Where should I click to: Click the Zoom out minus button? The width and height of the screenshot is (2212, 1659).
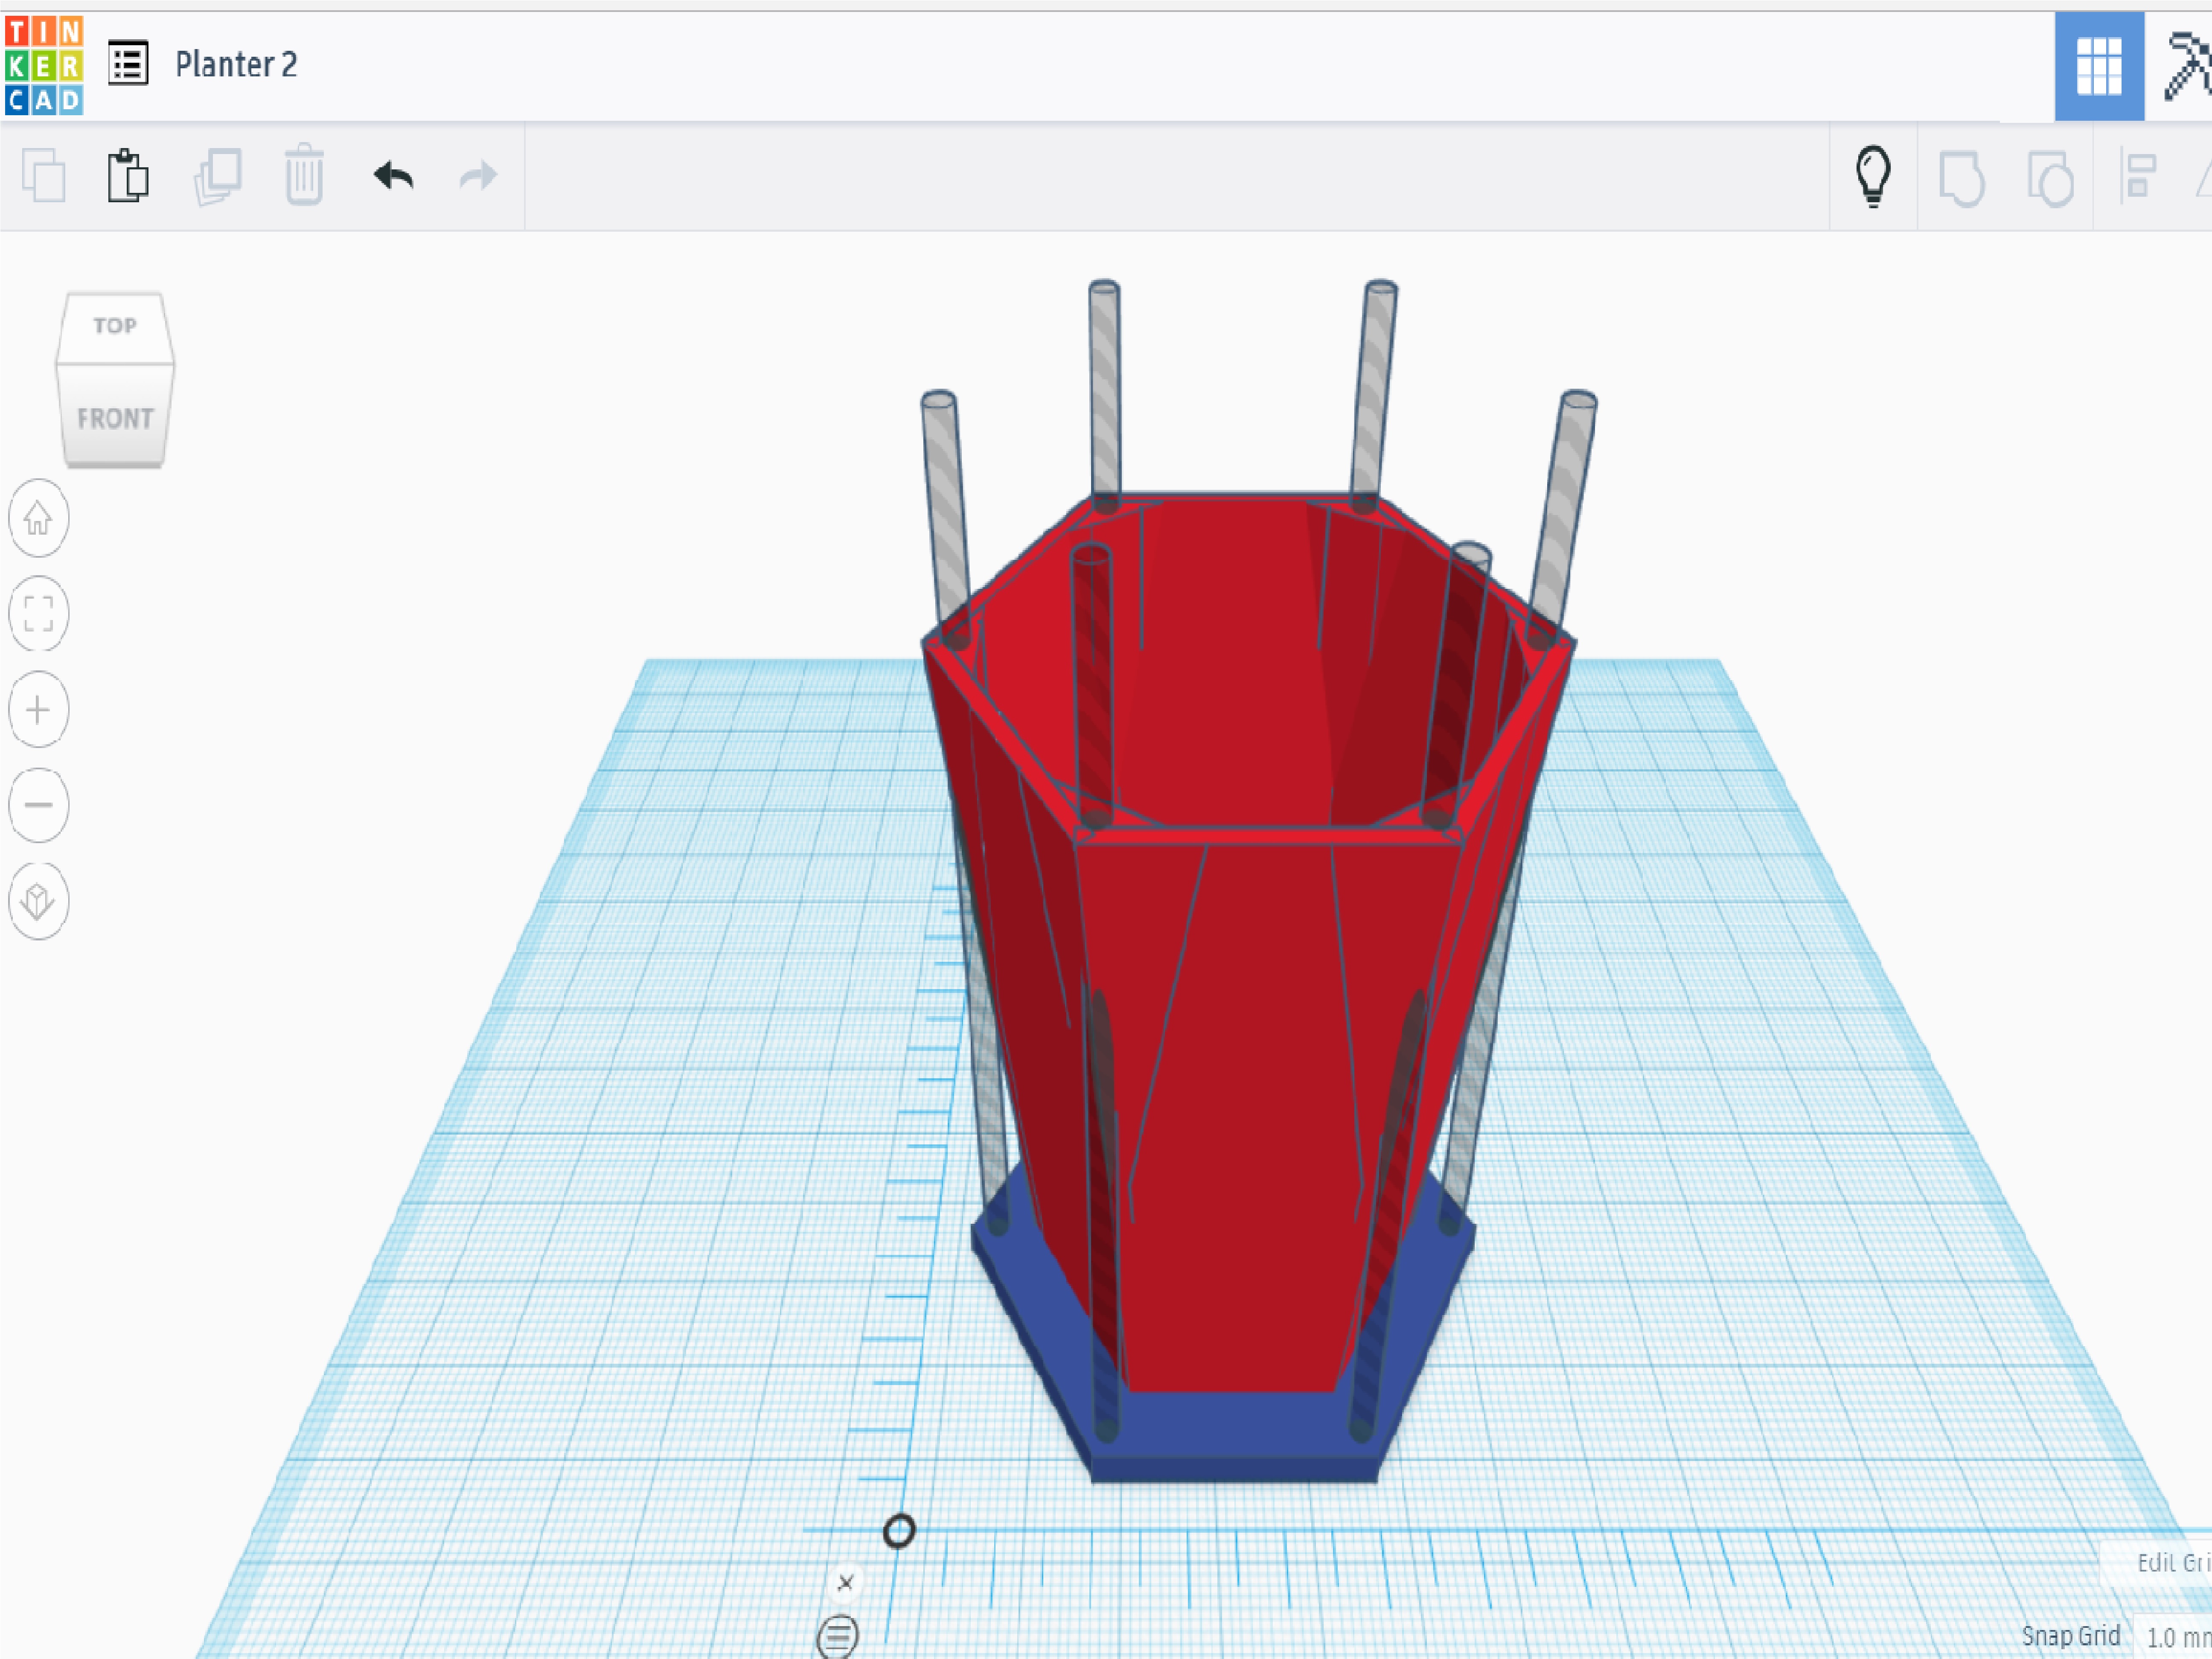click(x=38, y=805)
